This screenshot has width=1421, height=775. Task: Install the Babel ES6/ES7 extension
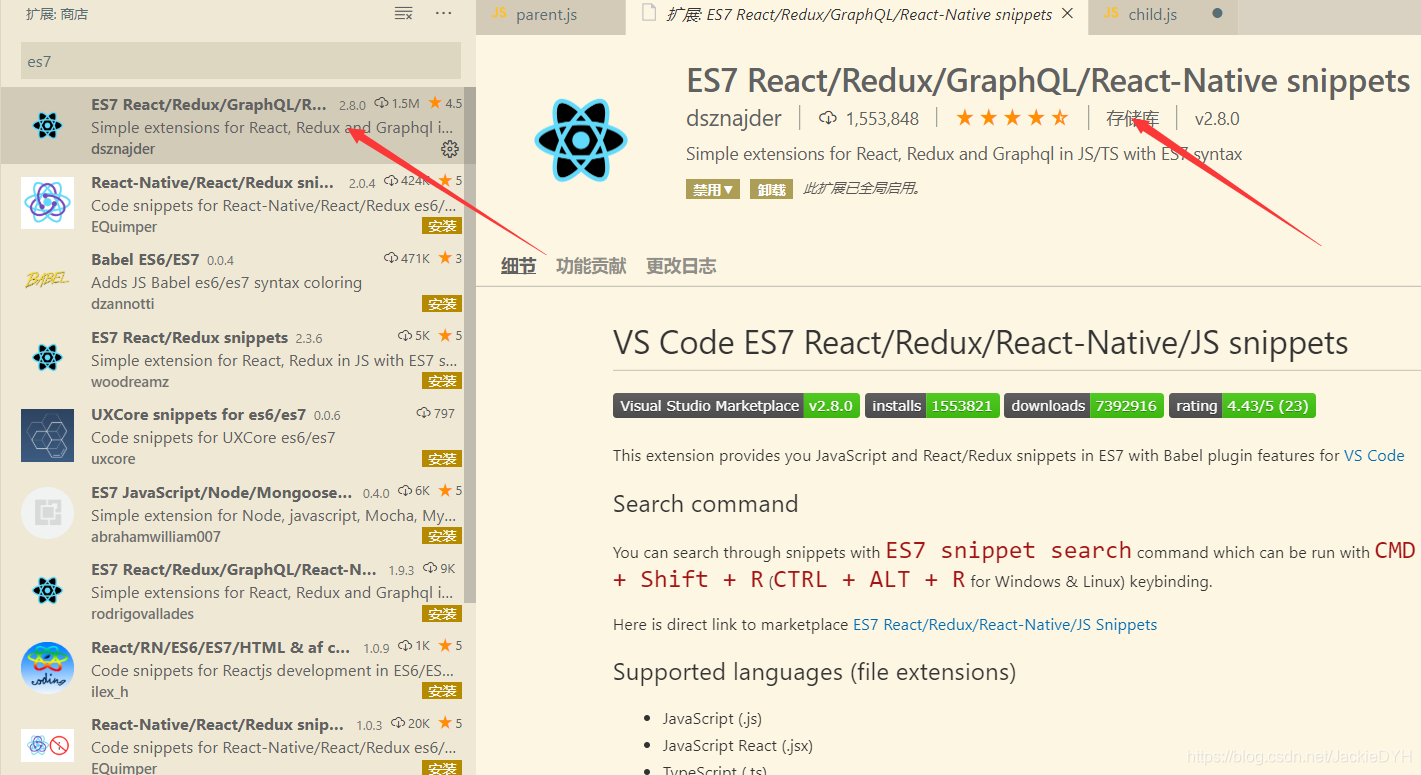coord(442,304)
